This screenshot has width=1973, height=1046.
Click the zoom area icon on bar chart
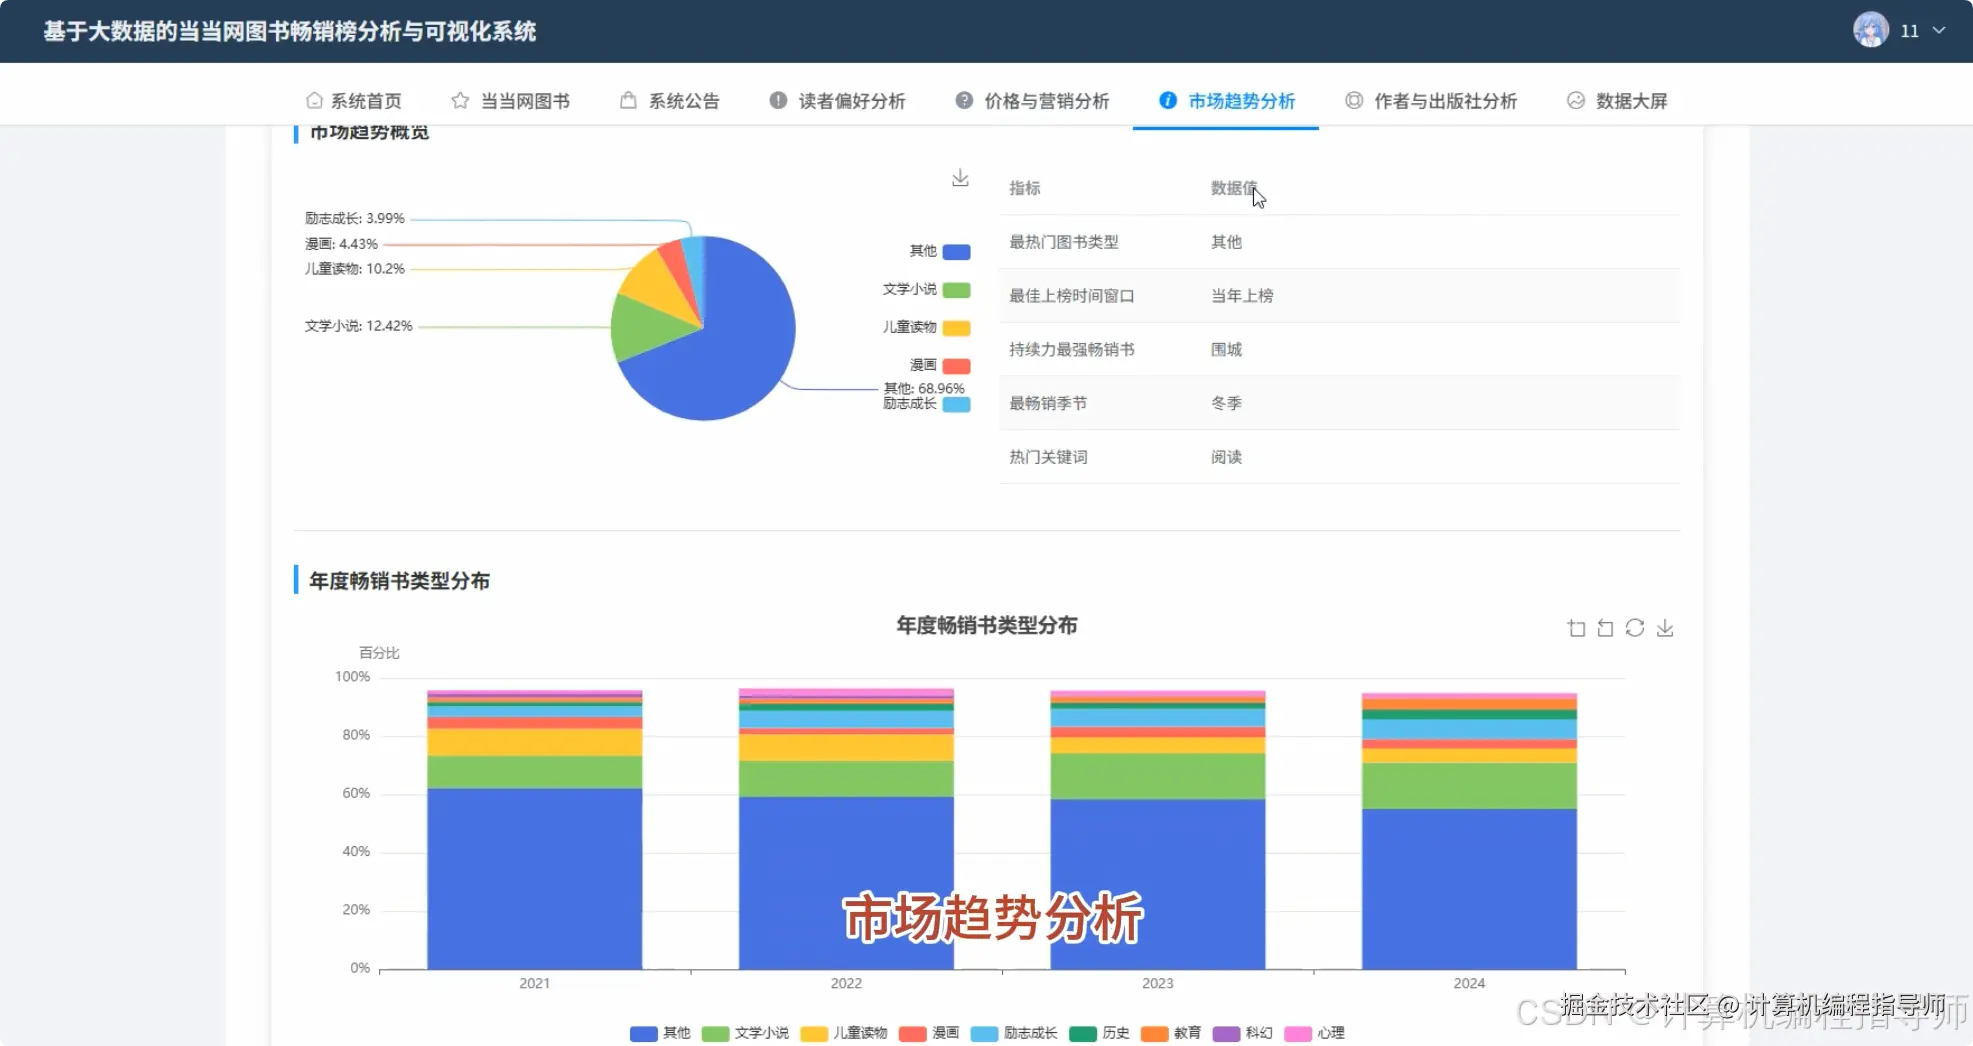coord(1577,628)
